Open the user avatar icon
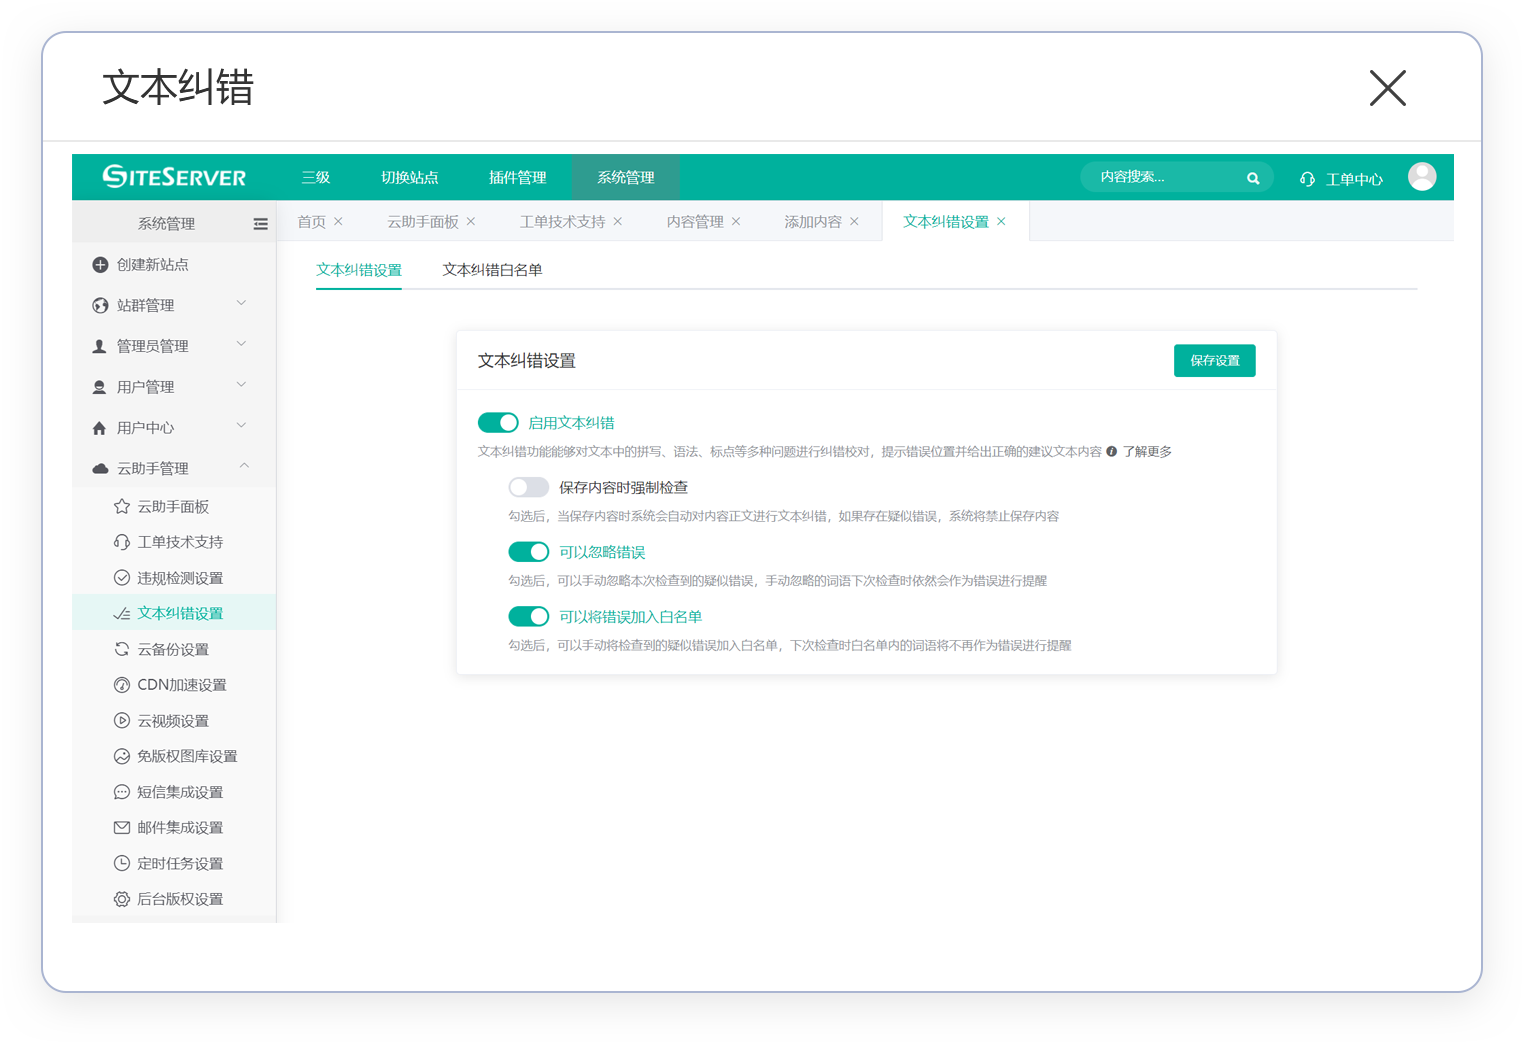1524x1044 pixels. [1421, 177]
